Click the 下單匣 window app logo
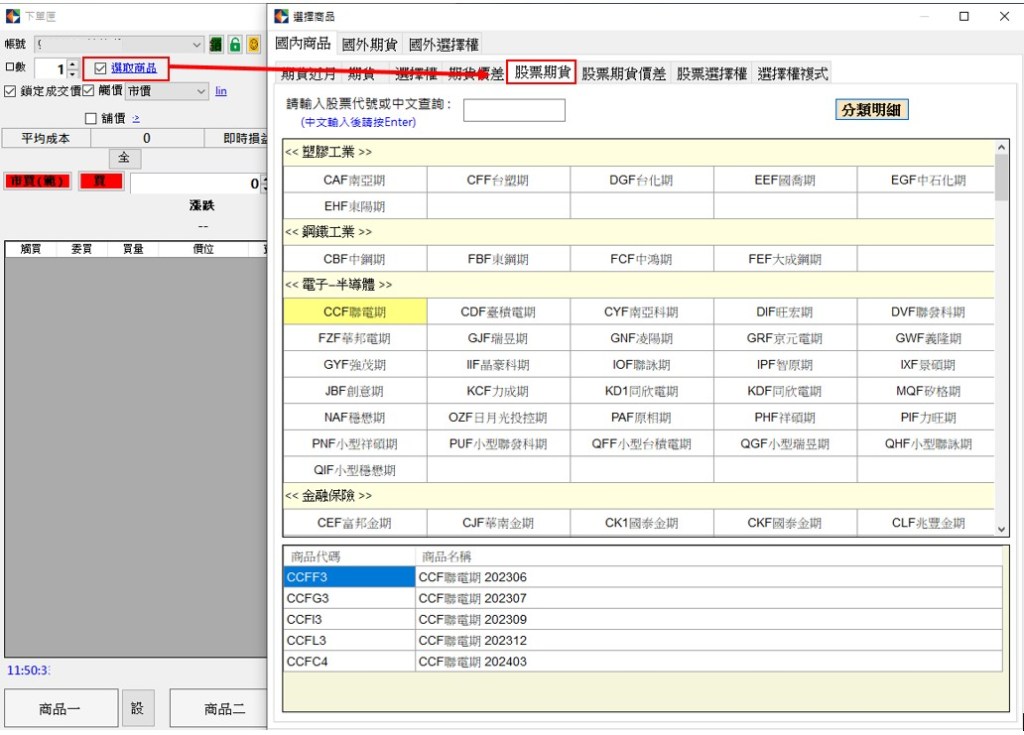The image size is (1024, 735). tap(12, 16)
